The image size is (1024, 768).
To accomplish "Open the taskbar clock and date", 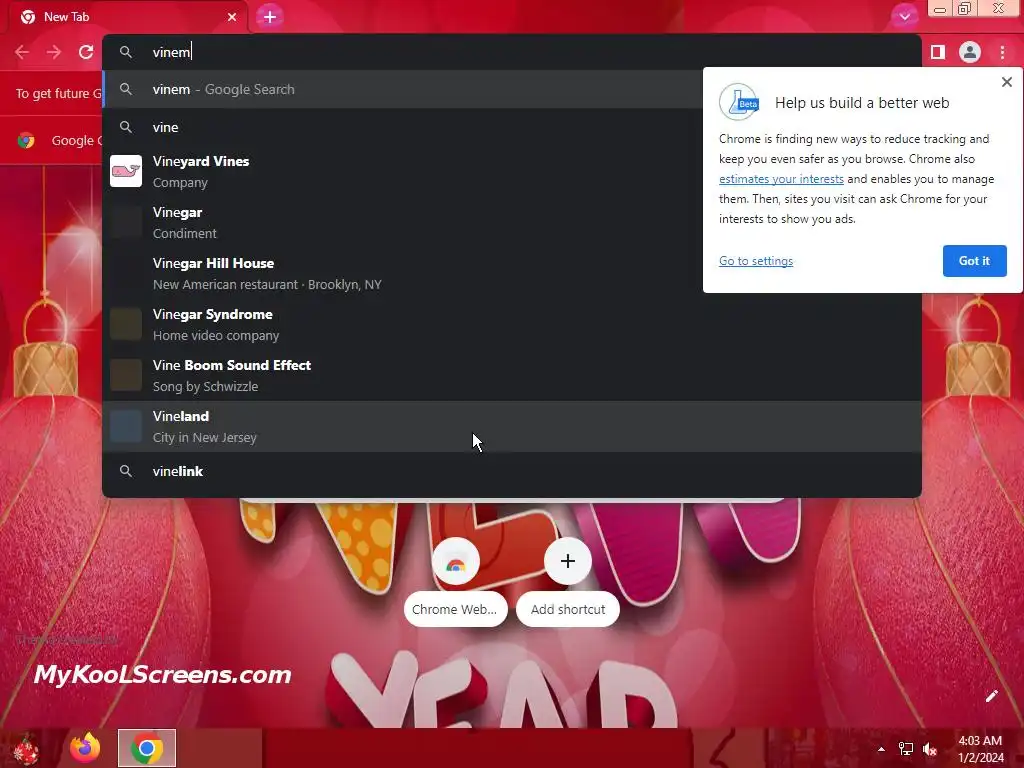I will (x=980, y=749).
